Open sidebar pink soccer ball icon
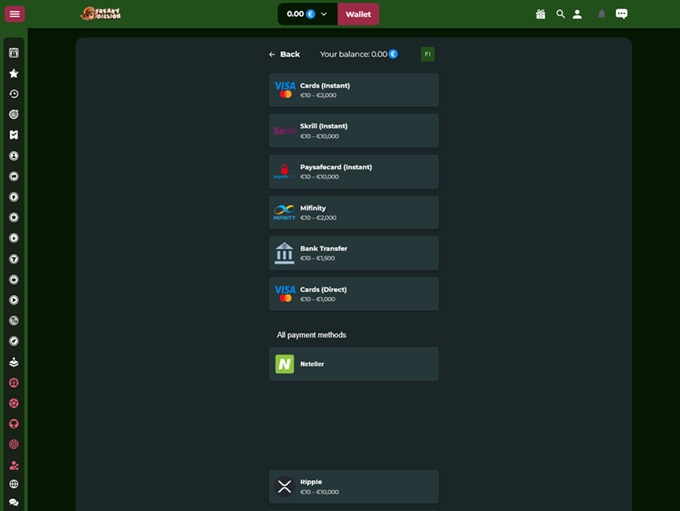The image size is (680, 511). pos(14,403)
